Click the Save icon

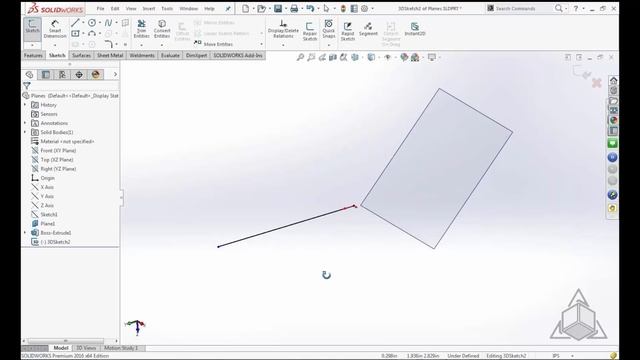point(278,9)
